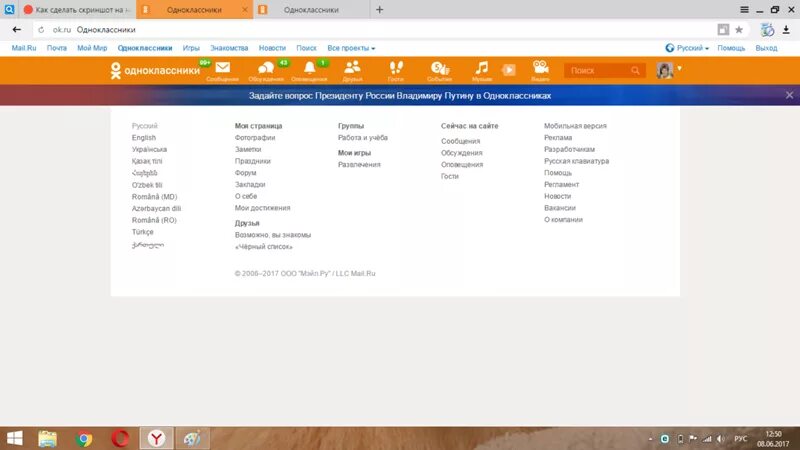Open a new tab with plus button
This screenshot has height=450, width=800.
point(379,10)
